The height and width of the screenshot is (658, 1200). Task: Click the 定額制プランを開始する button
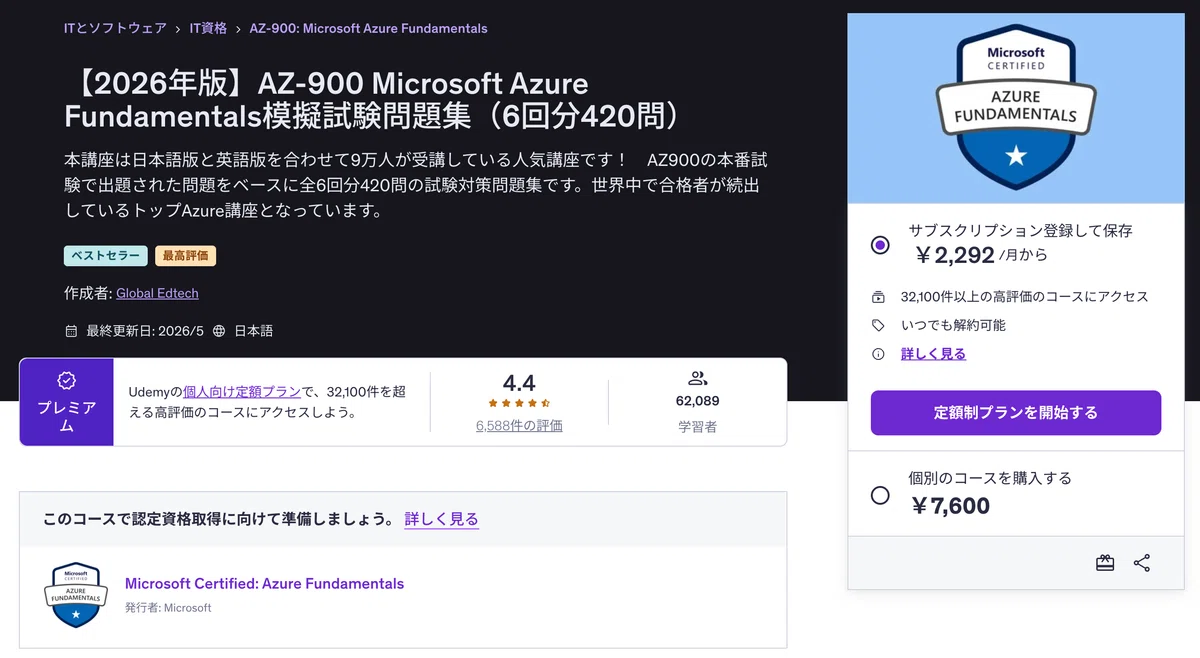[1016, 412]
